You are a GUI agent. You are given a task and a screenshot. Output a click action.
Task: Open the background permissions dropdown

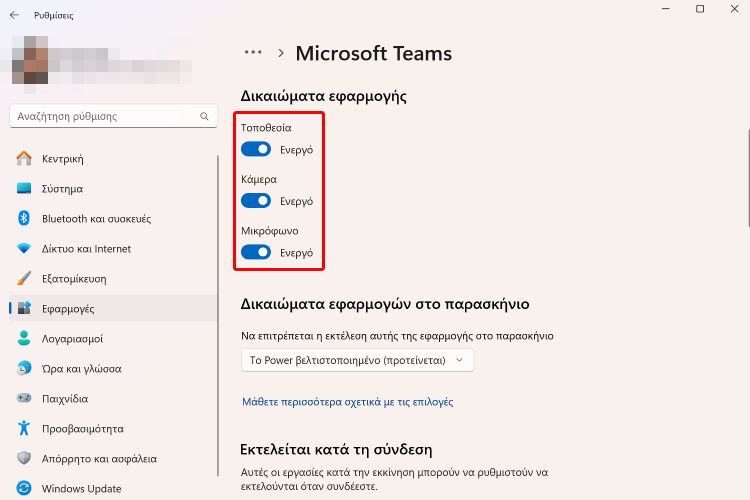pyautogui.click(x=357, y=360)
